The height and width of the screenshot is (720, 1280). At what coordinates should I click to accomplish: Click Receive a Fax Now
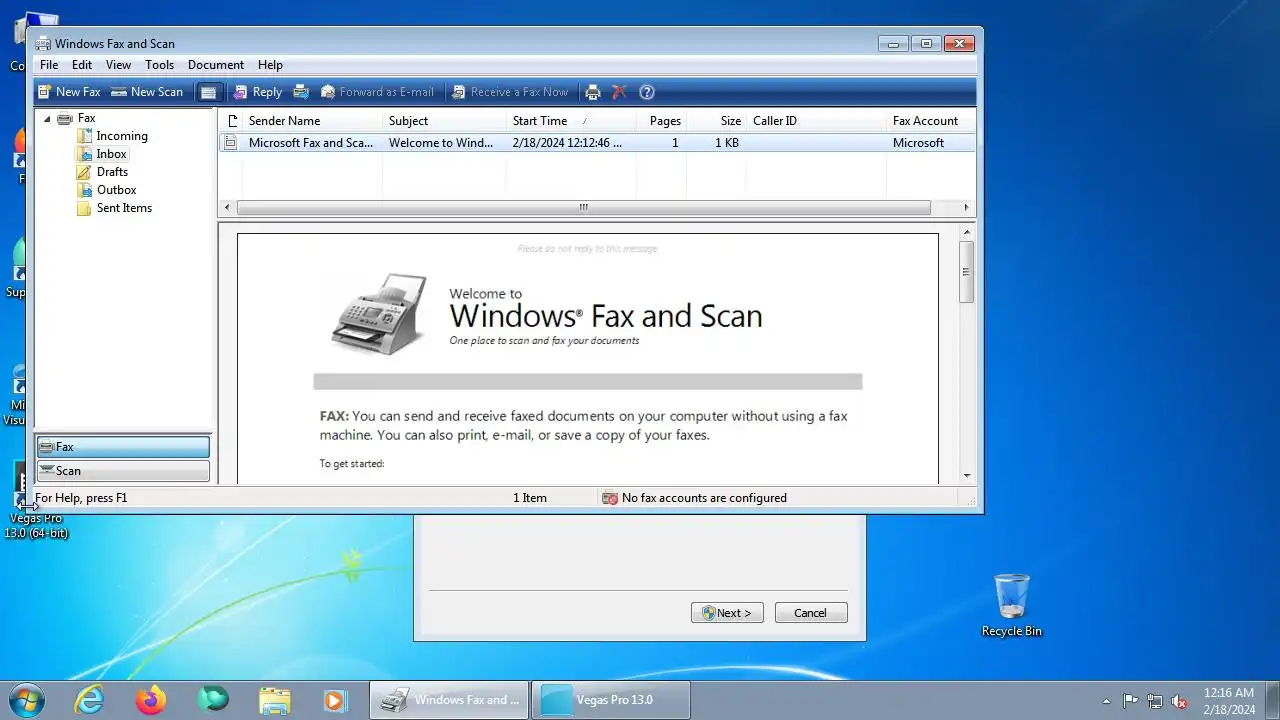pyautogui.click(x=509, y=92)
